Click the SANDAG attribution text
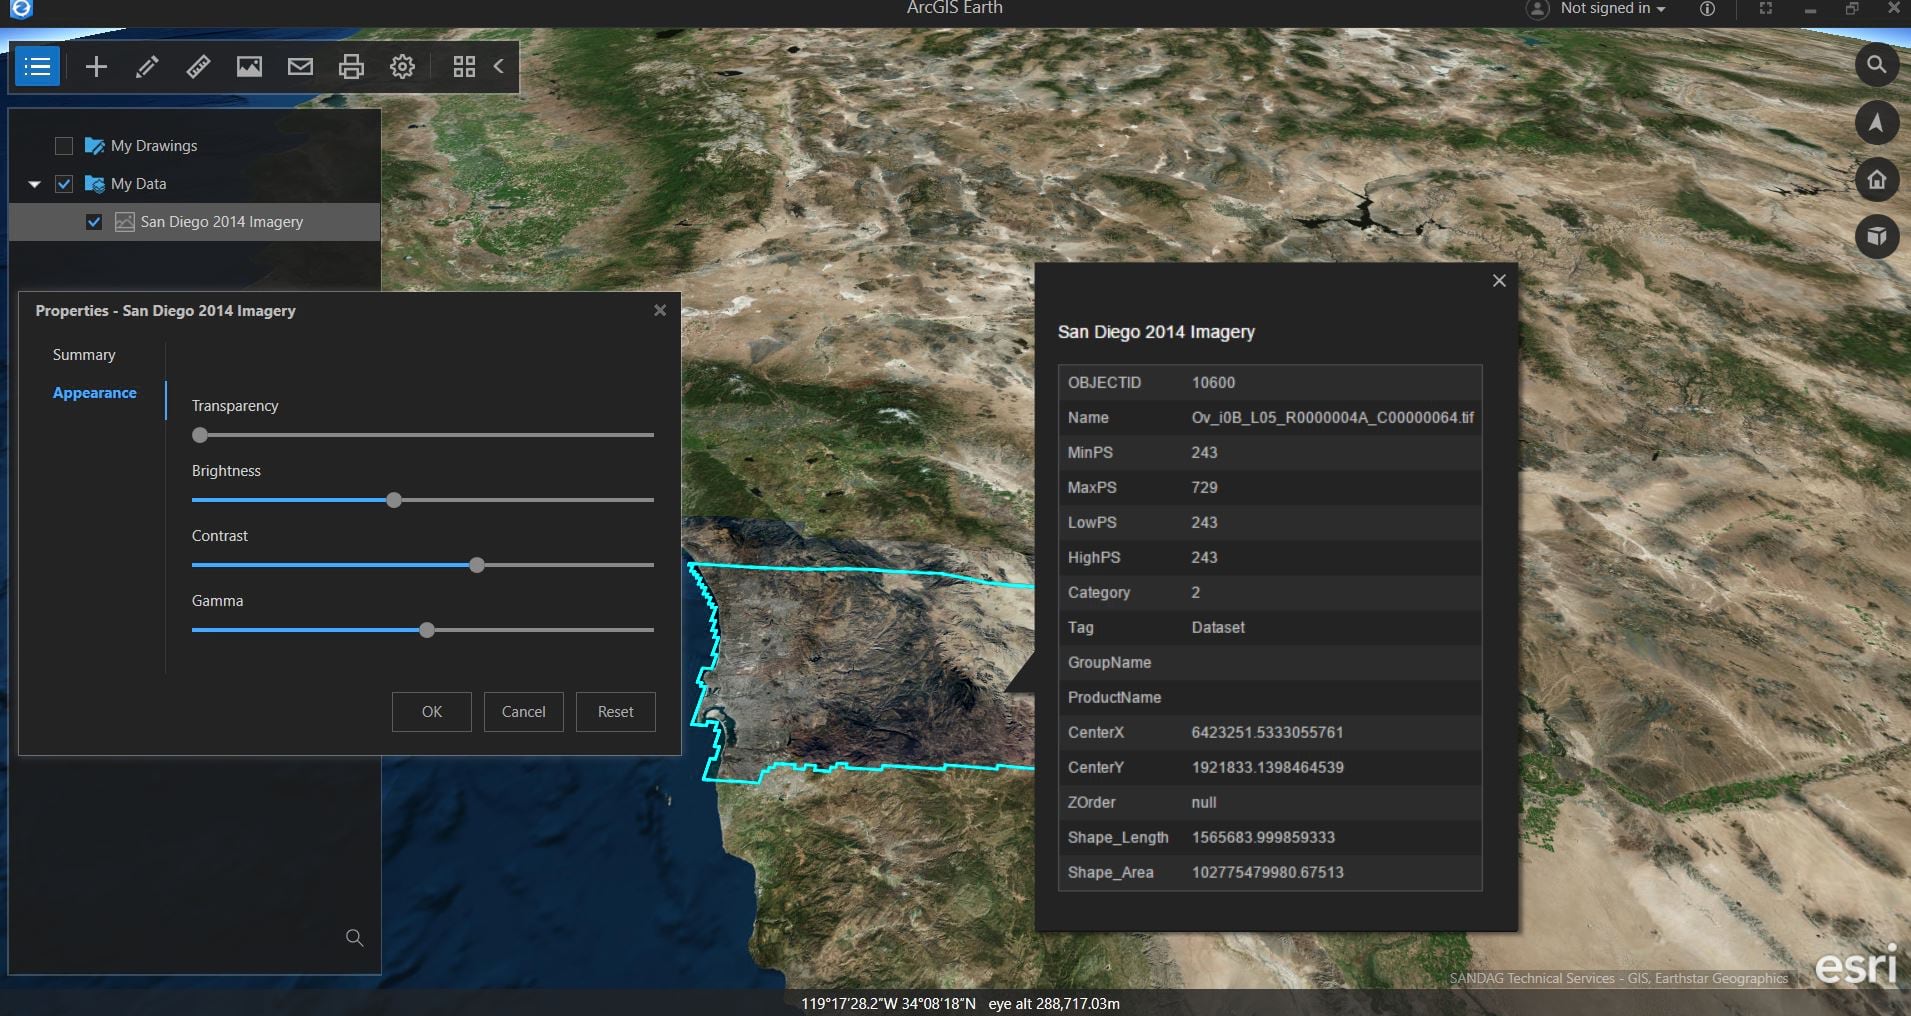The height and width of the screenshot is (1016, 1911). click(1618, 979)
